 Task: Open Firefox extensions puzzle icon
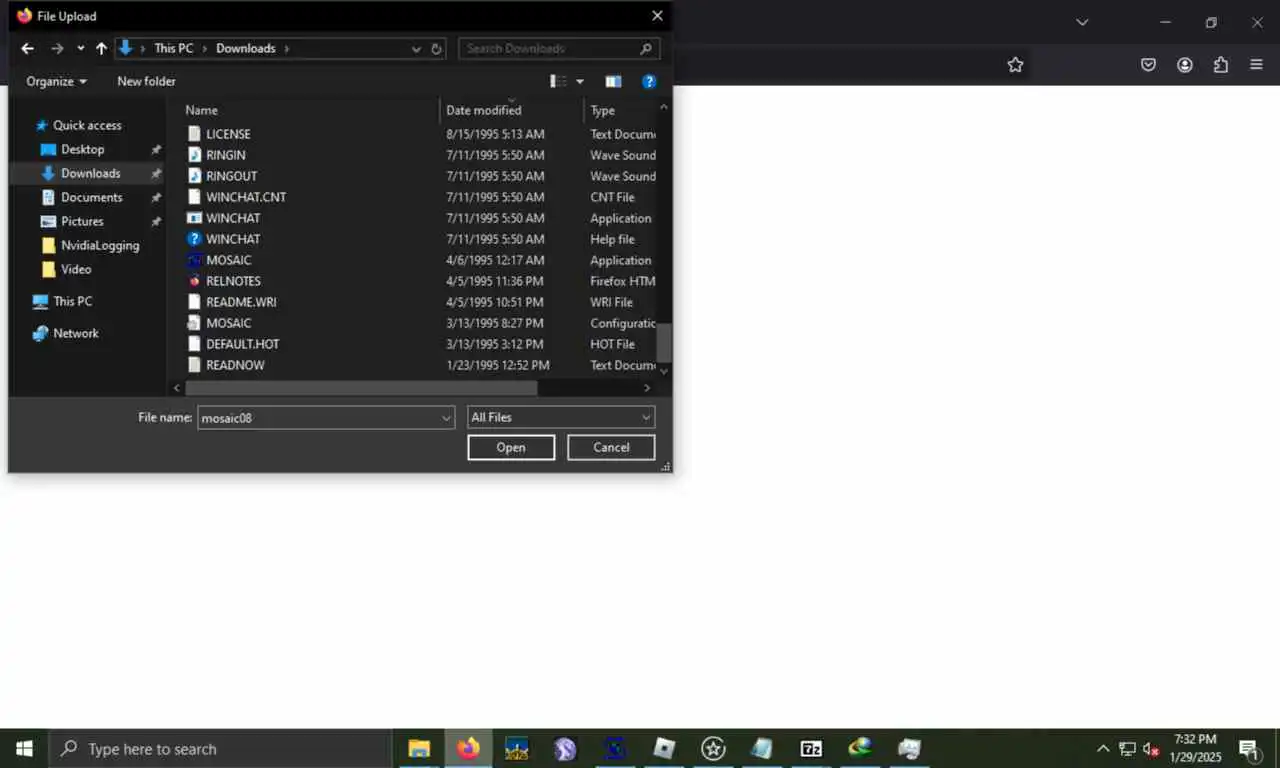click(1221, 65)
